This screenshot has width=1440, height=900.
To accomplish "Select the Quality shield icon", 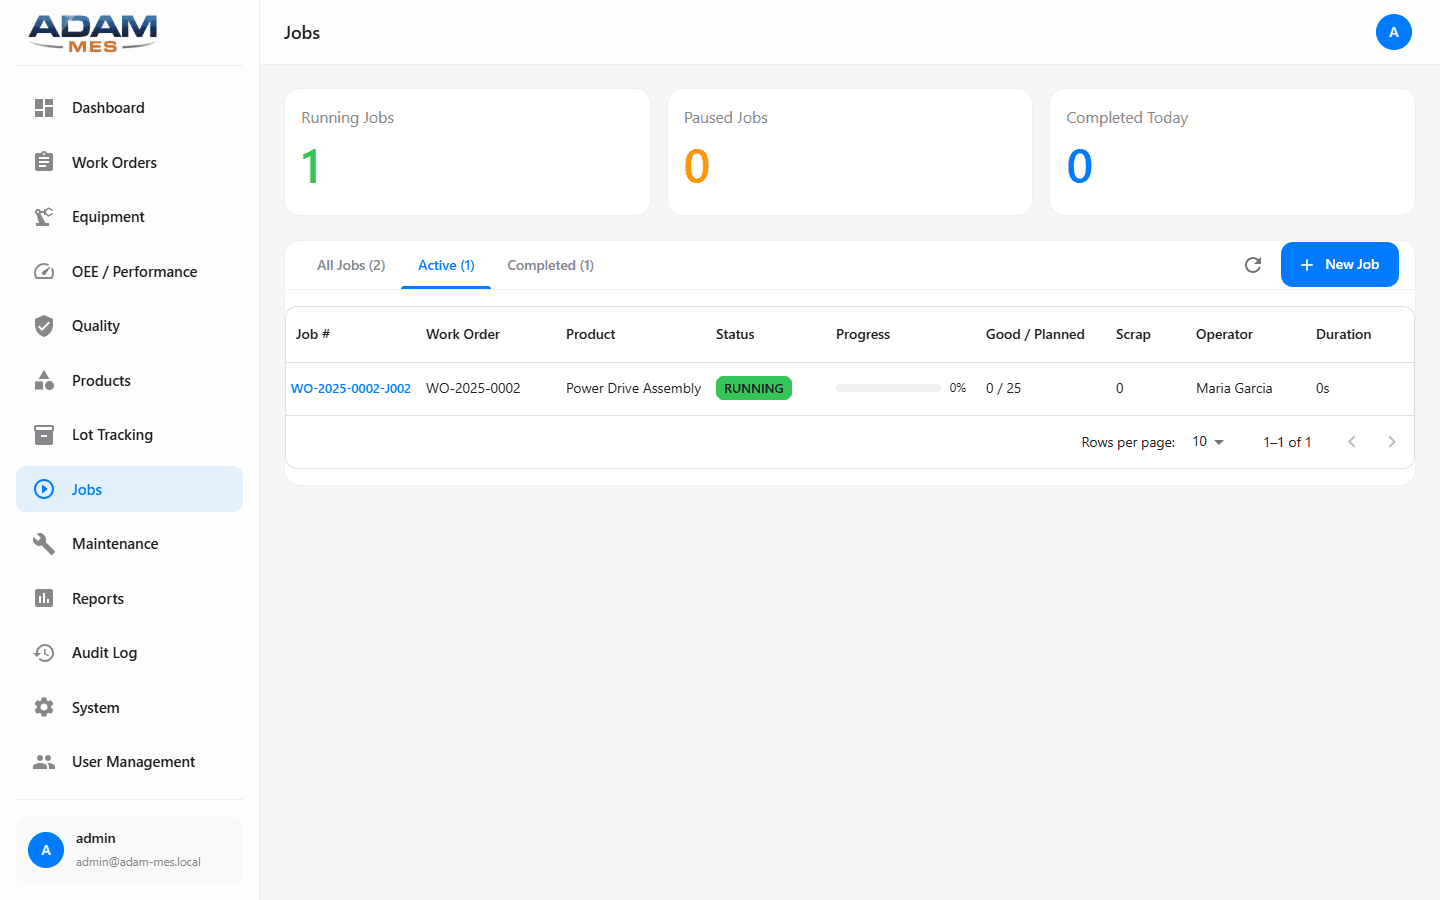I will [x=44, y=325].
